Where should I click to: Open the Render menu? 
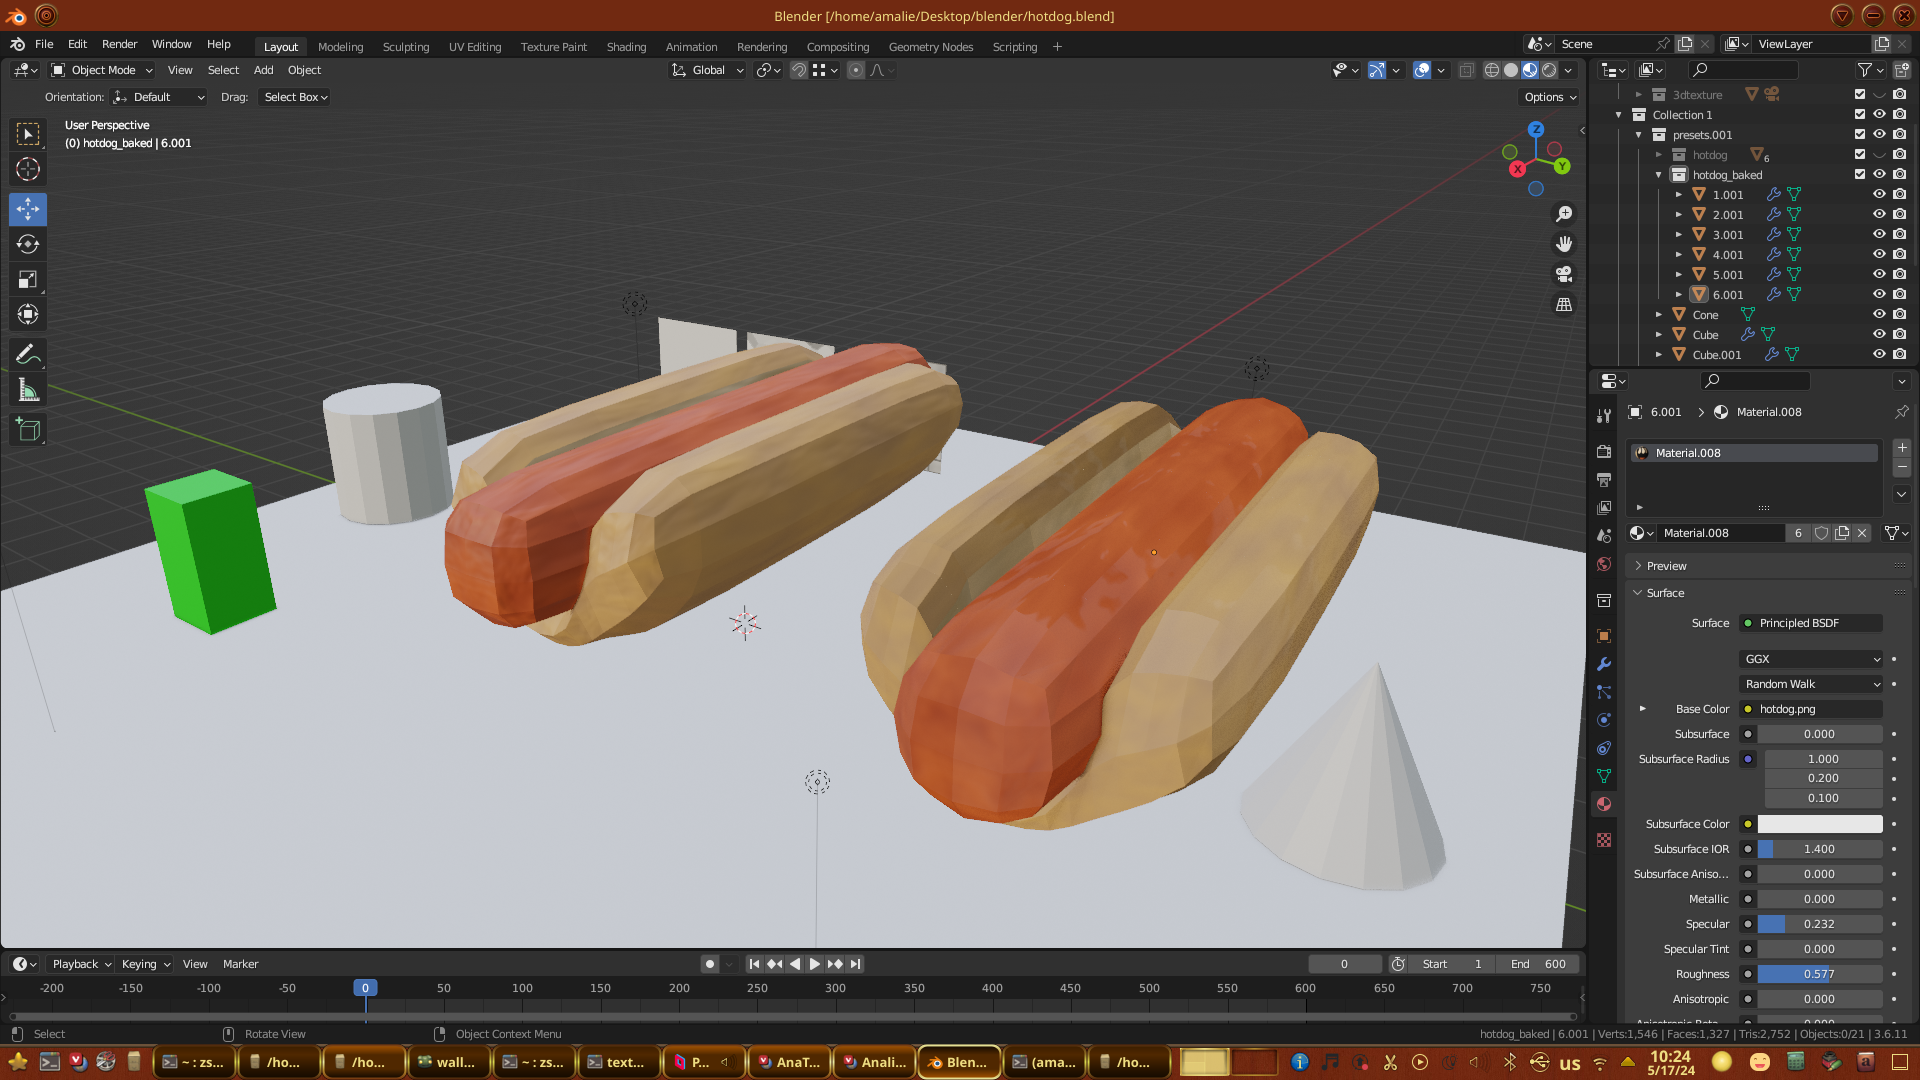tap(119, 44)
